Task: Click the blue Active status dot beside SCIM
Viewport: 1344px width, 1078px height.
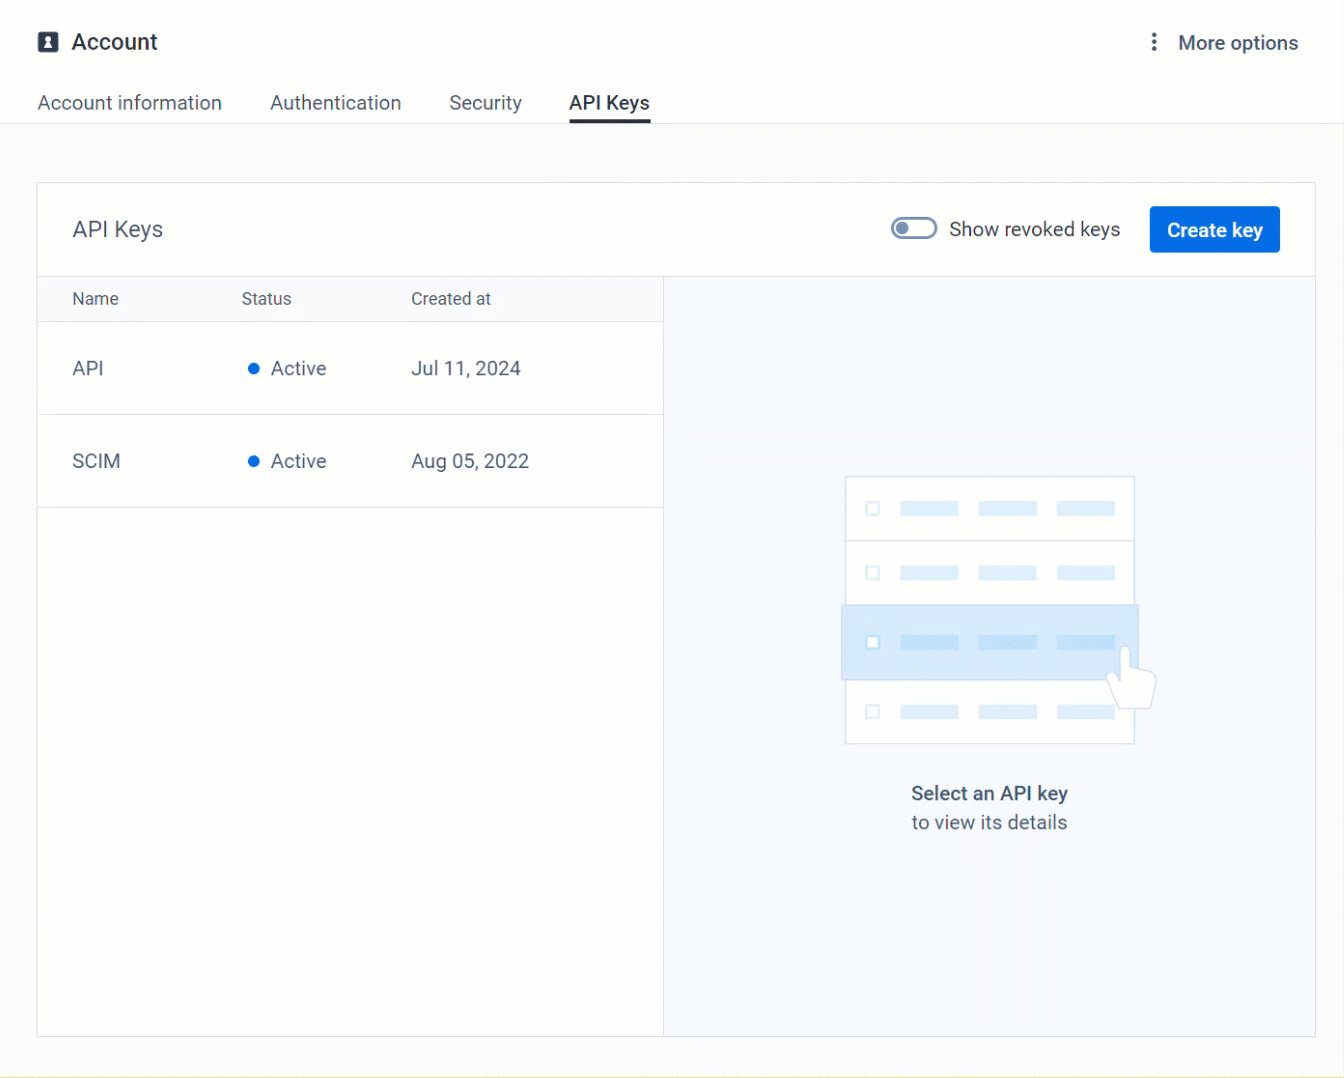Action: (255, 461)
